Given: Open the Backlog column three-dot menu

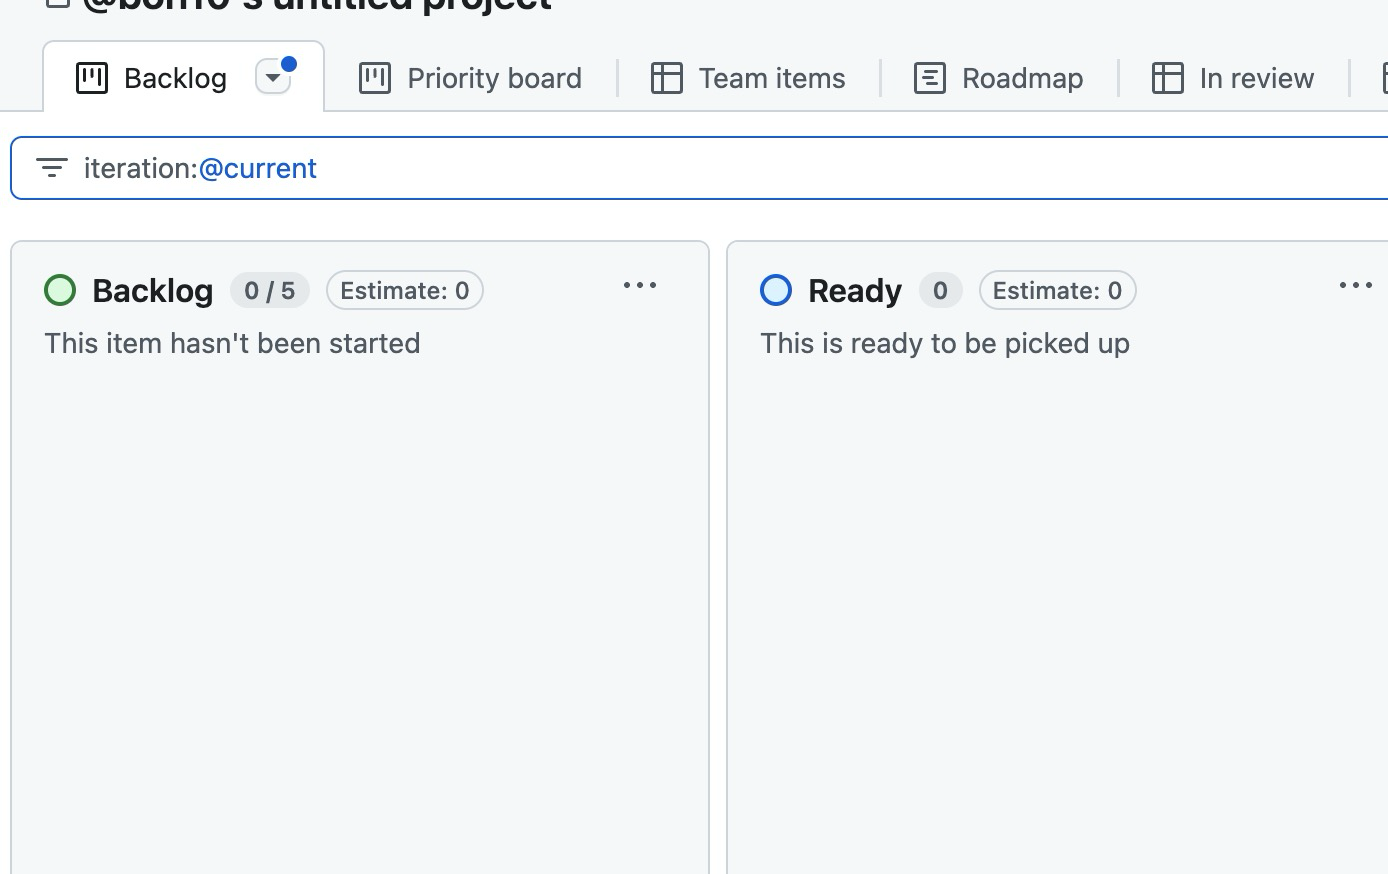Looking at the screenshot, I should coord(640,285).
